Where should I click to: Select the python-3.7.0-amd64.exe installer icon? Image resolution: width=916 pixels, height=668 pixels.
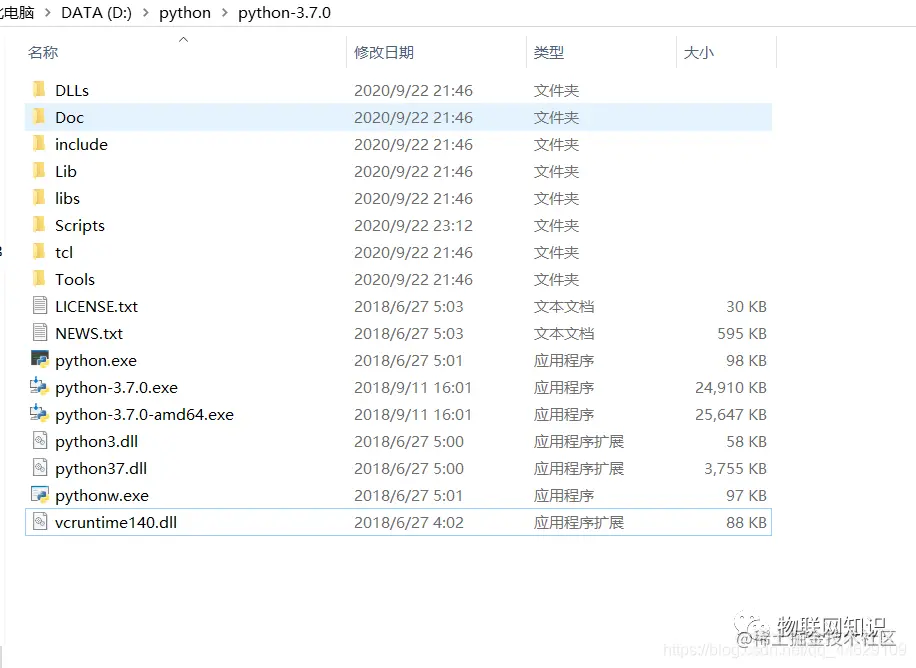[39, 413]
